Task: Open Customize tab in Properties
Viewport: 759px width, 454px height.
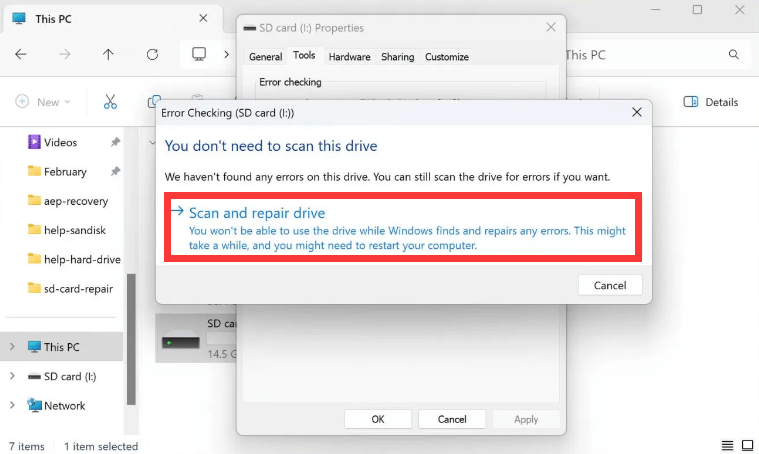Action: (447, 57)
